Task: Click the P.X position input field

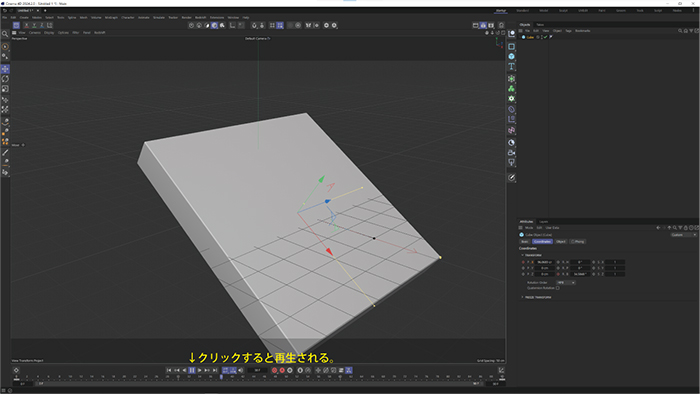Action: (545, 262)
